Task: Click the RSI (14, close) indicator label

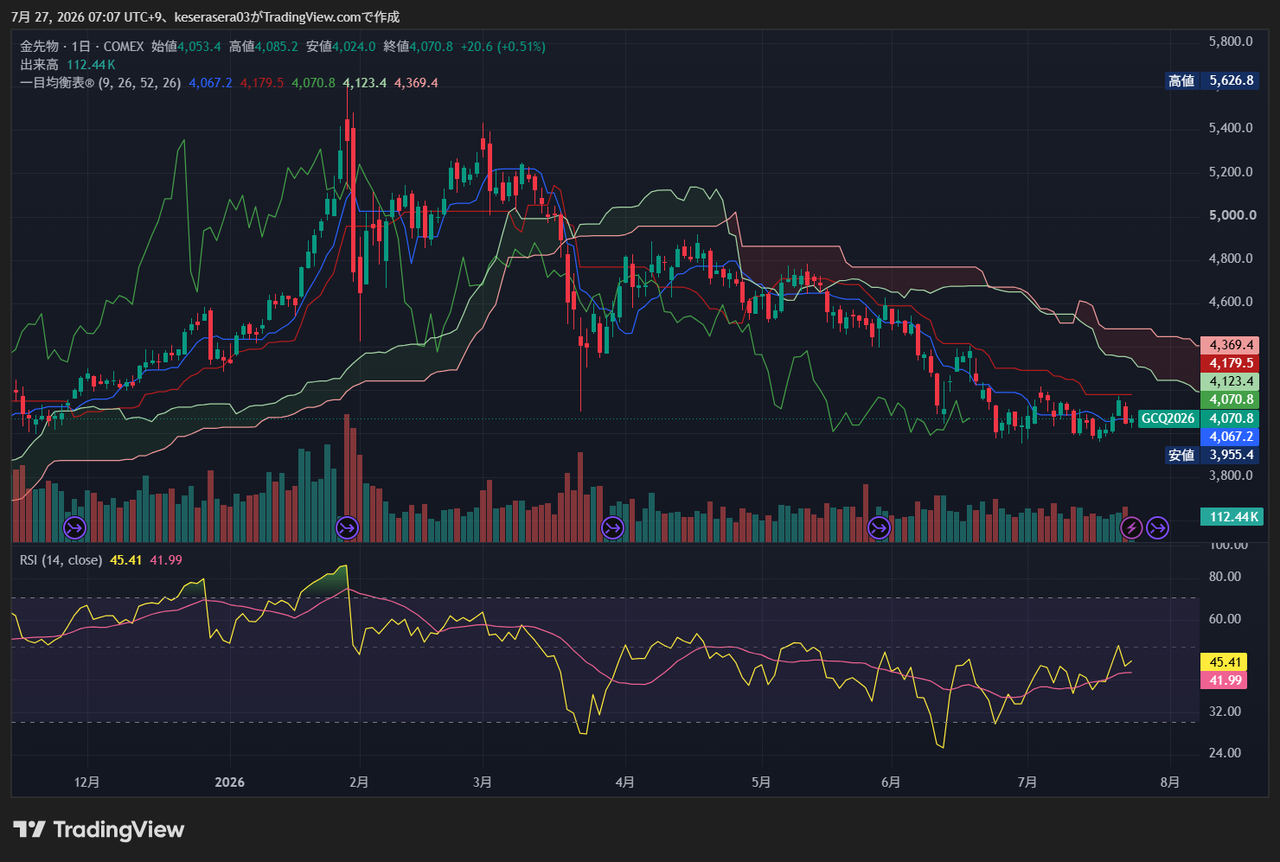Action: click(x=61, y=560)
